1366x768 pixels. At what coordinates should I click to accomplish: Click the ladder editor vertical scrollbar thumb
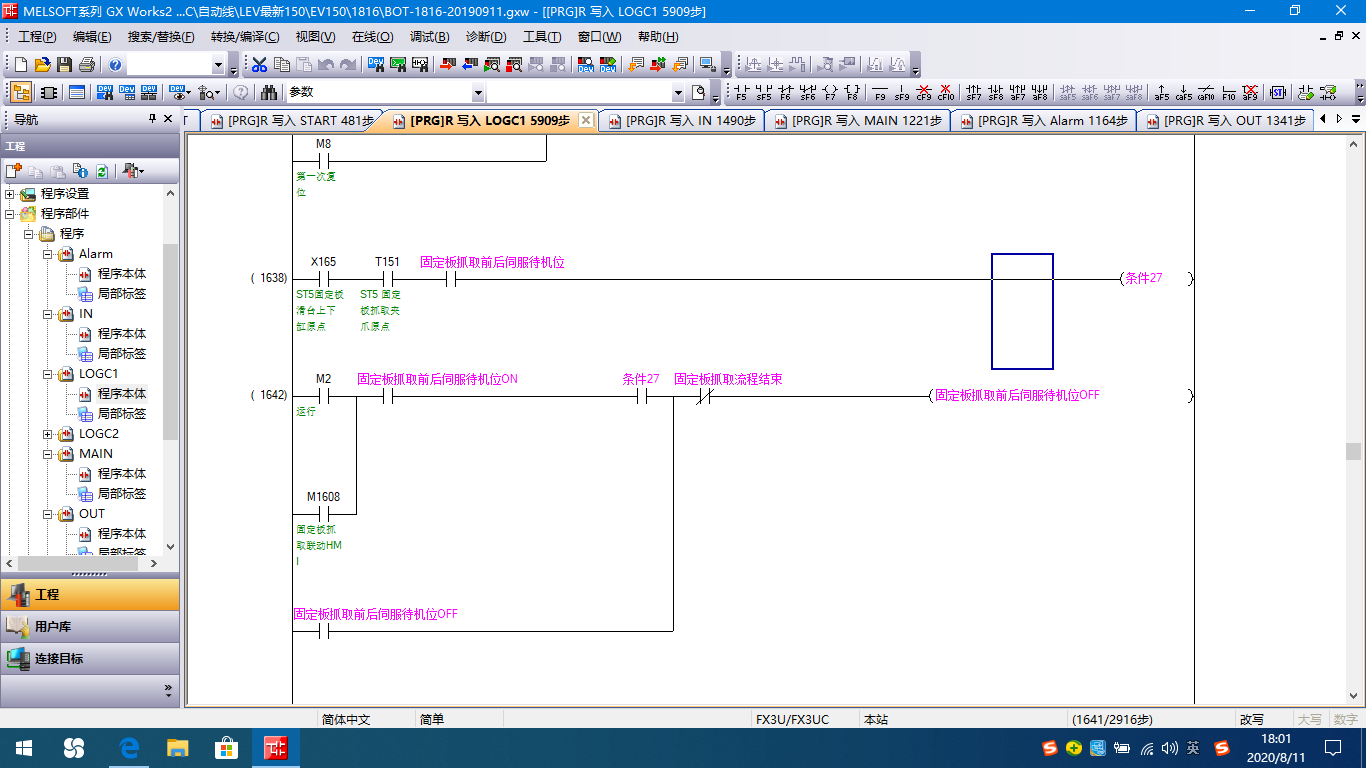(x=1353, y=451)
